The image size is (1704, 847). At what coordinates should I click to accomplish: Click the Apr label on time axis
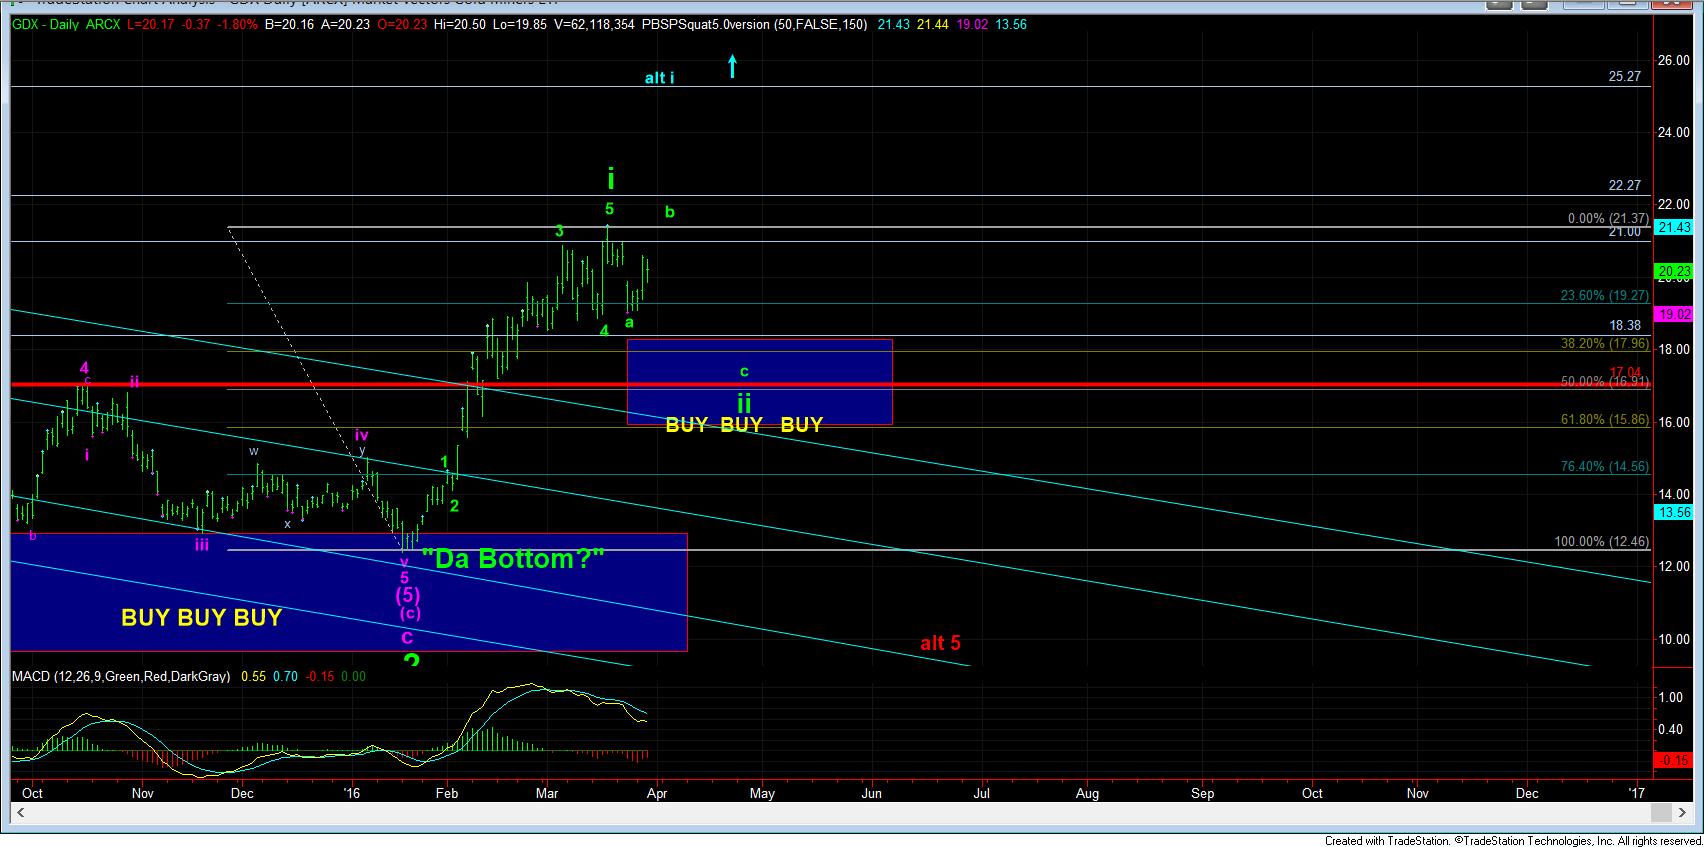(x=657, y=793)
